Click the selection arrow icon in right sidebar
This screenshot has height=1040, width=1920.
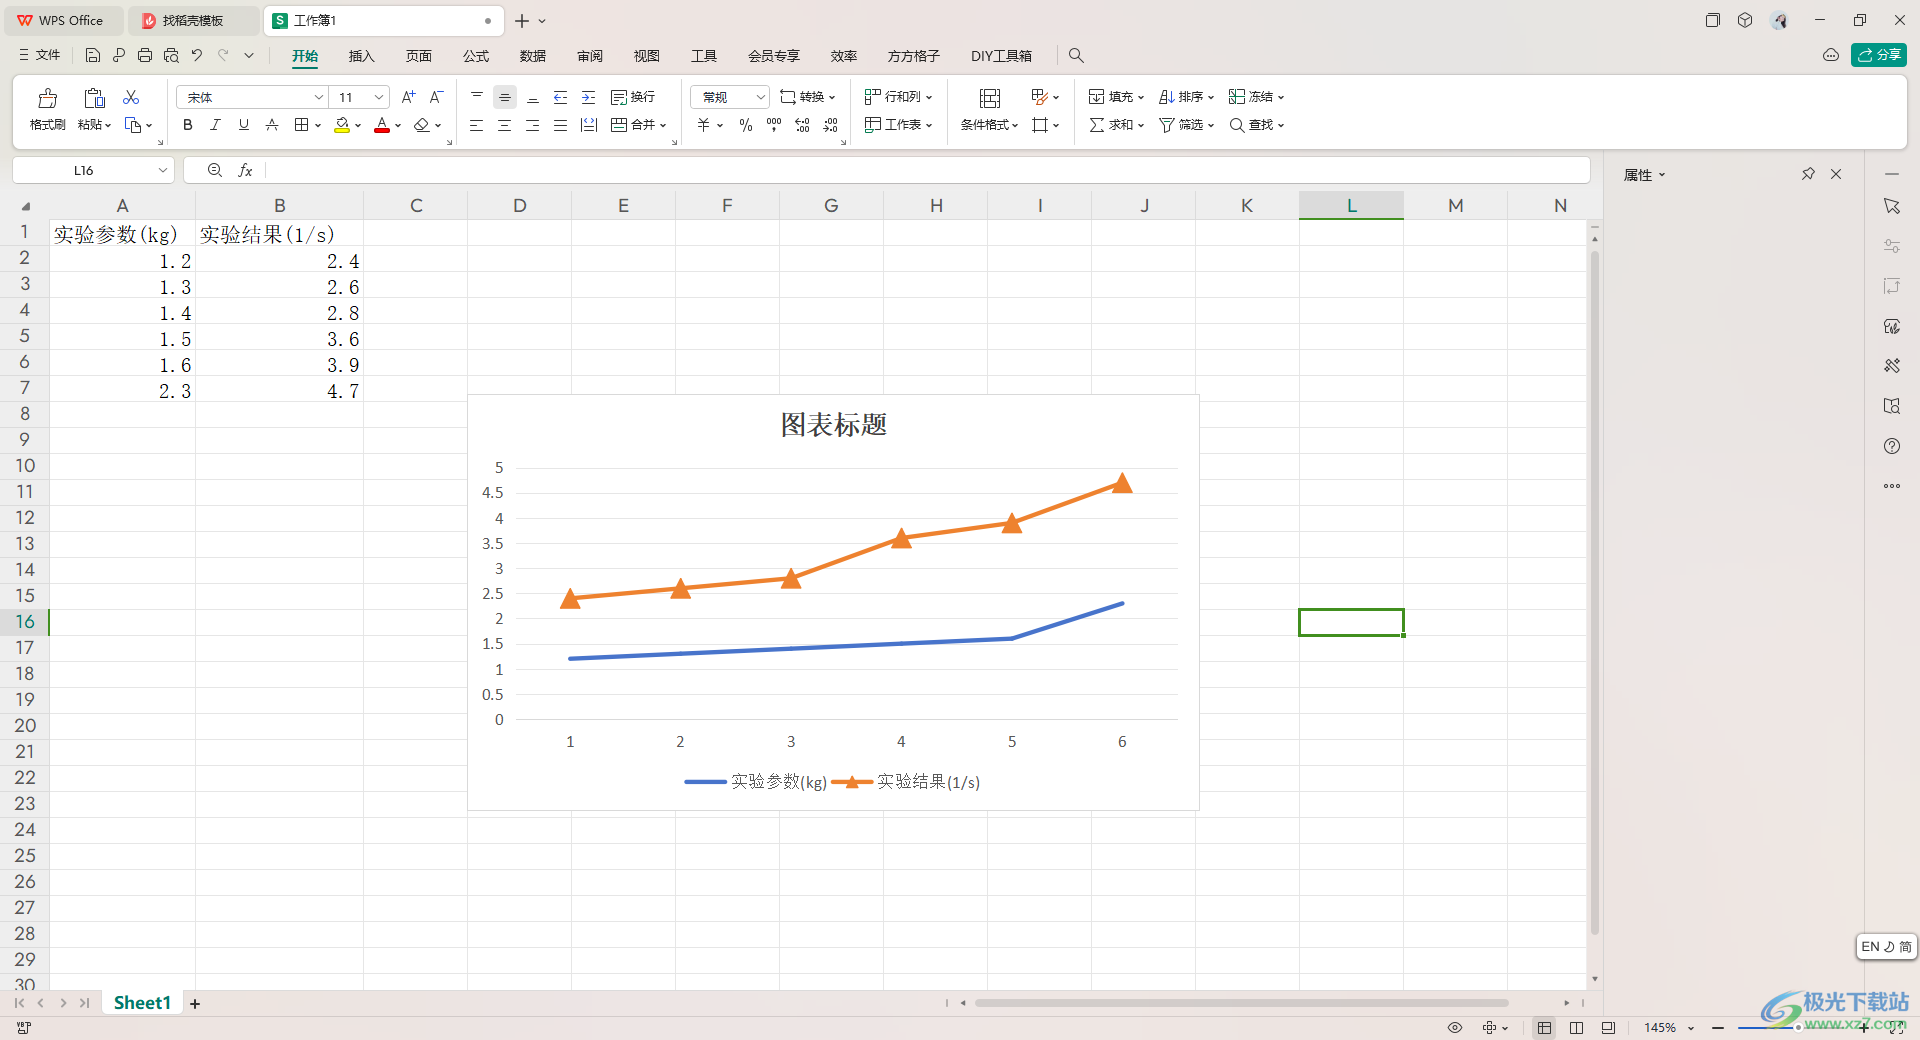click(1892, 206)
